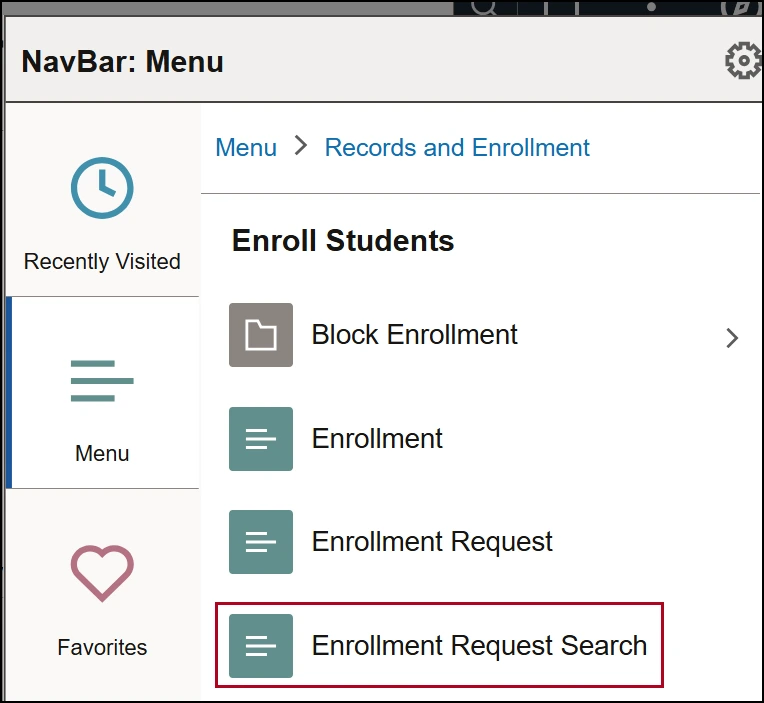
Task: Open the Block Enrollment folder label
Action: click(x=415, y=335)
